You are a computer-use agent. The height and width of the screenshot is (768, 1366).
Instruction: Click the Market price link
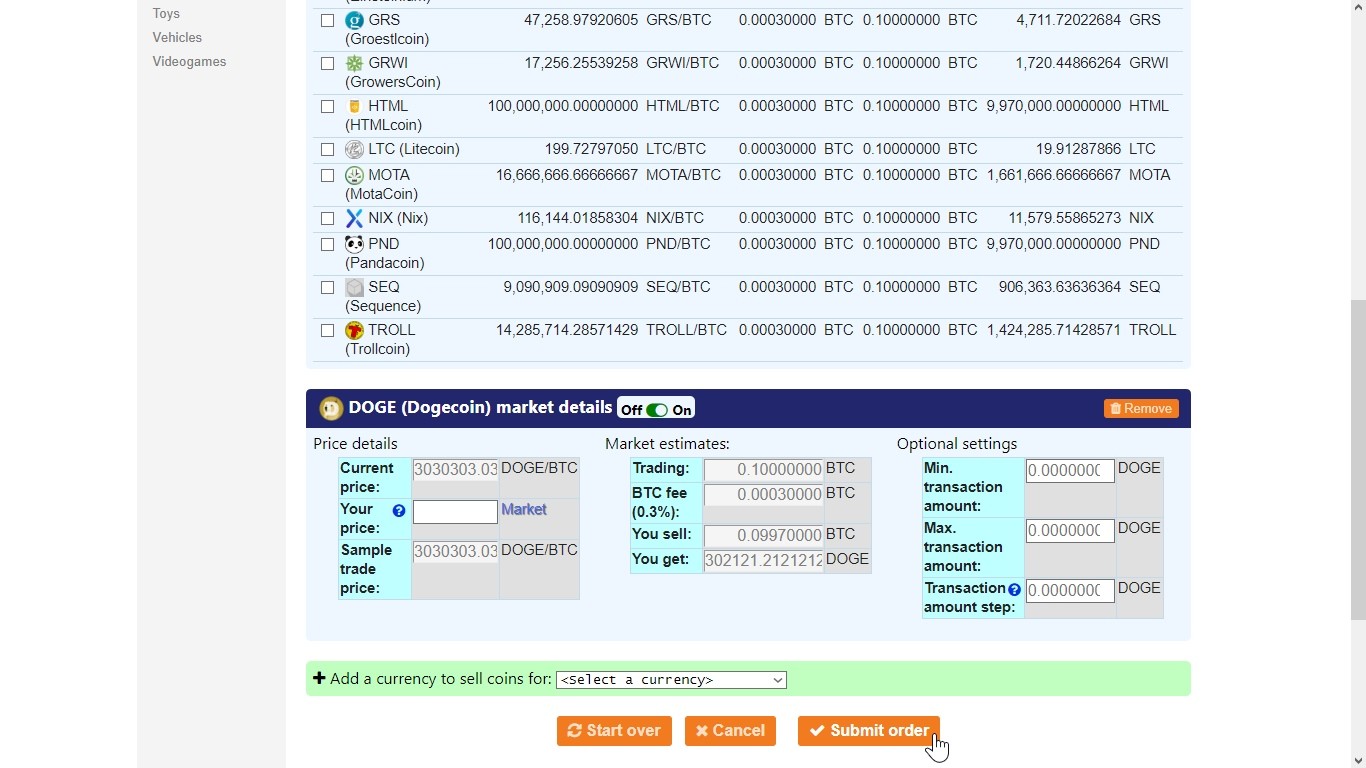pos(523,510)
